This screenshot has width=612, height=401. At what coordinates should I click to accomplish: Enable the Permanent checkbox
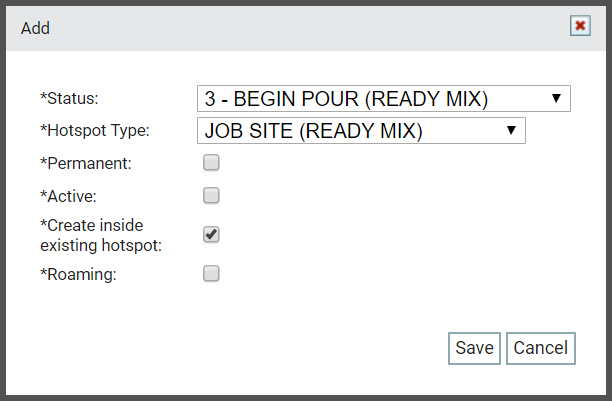pyautogui.click(x=211, y=162)
